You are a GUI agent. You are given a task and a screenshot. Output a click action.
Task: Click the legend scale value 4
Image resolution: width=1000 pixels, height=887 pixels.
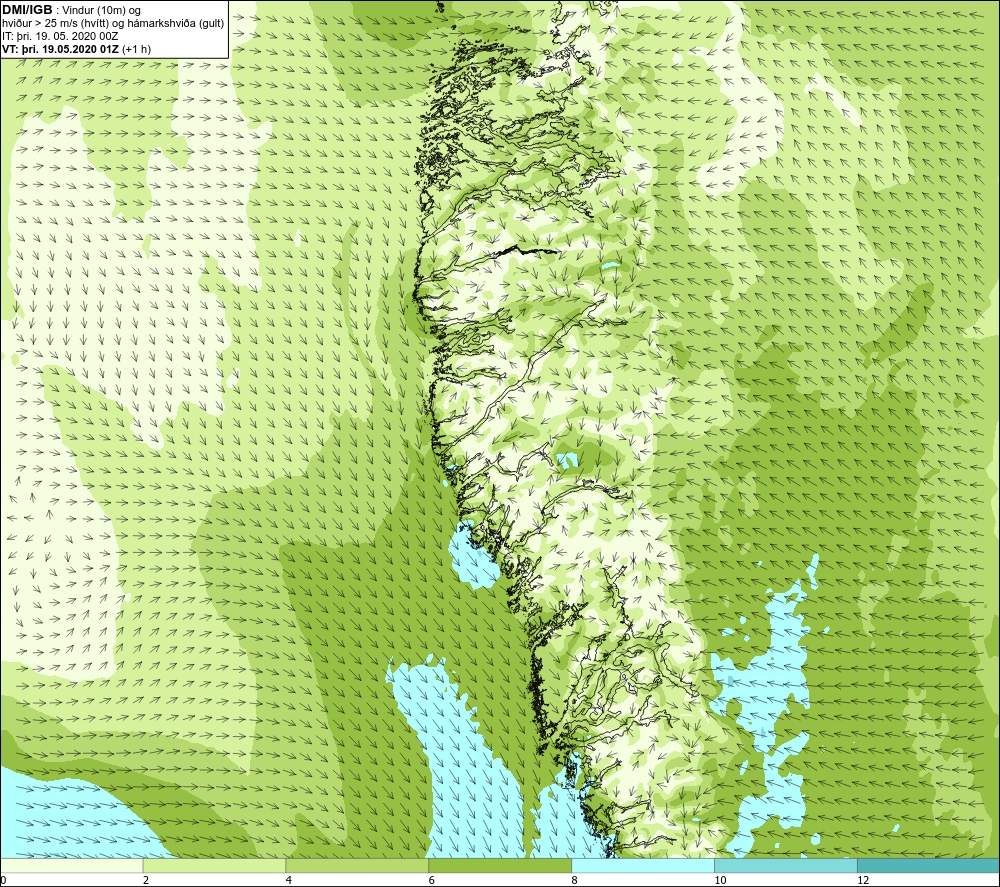coord(289,880)
